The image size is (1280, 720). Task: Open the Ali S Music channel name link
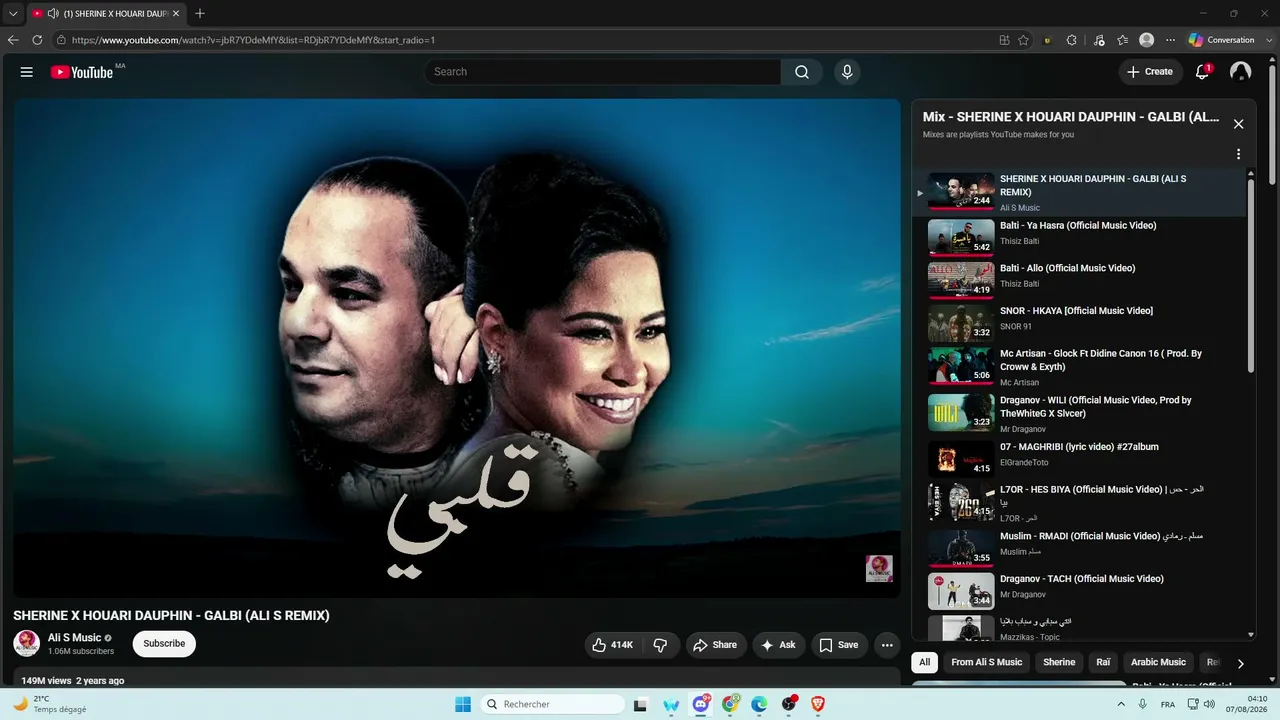(74, 638)
